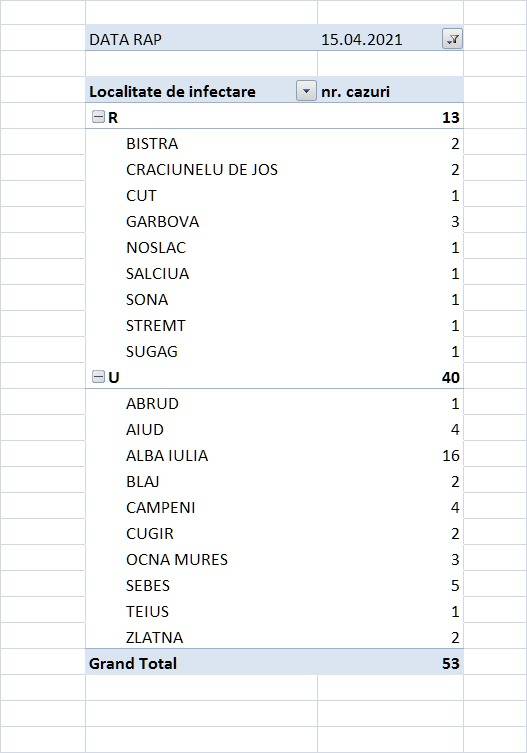
Task: Click the nr. cazuri column header
Action: (x=355, y=91)
